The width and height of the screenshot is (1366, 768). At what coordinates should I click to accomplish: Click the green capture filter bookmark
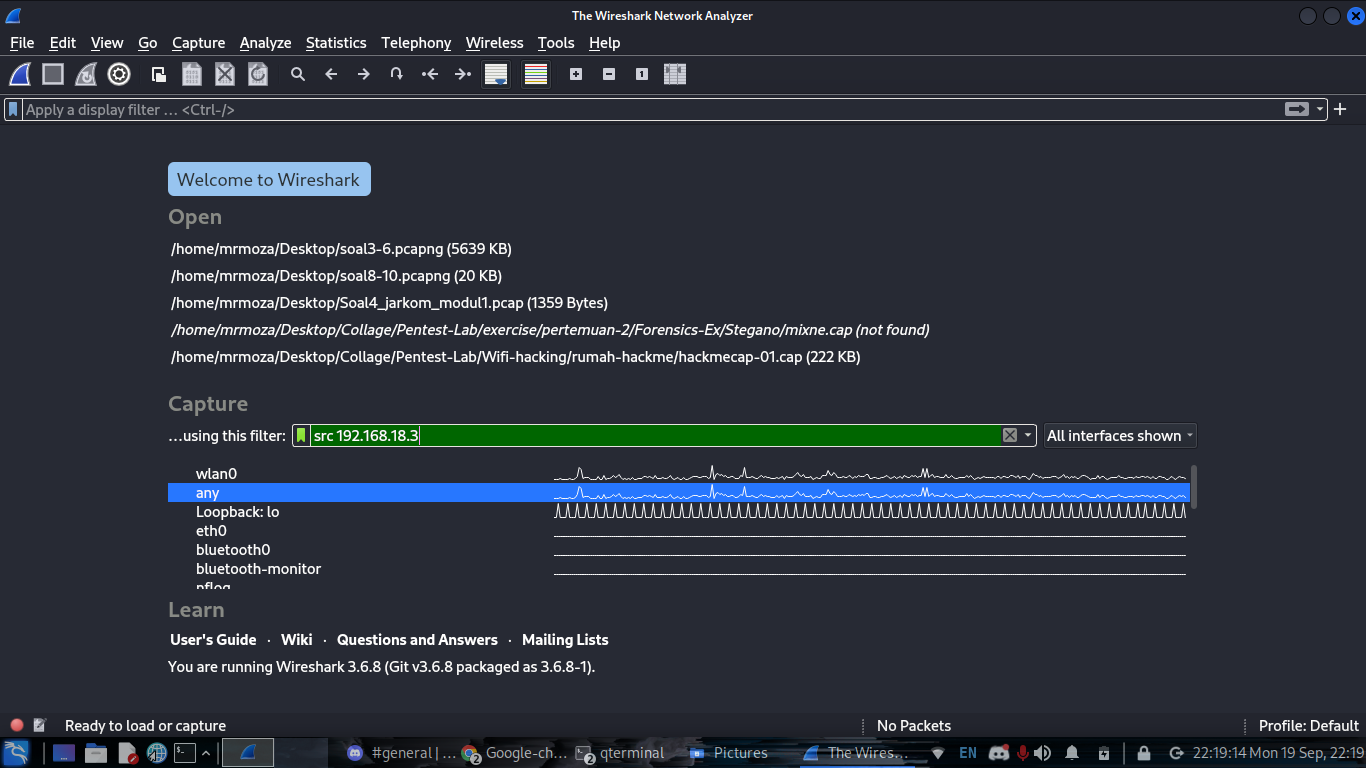click(301, 435)
